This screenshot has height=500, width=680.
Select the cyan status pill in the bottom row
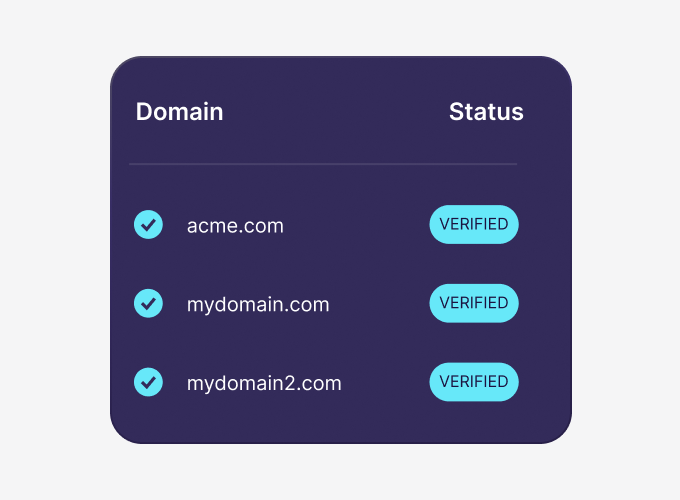coord(474,381)
